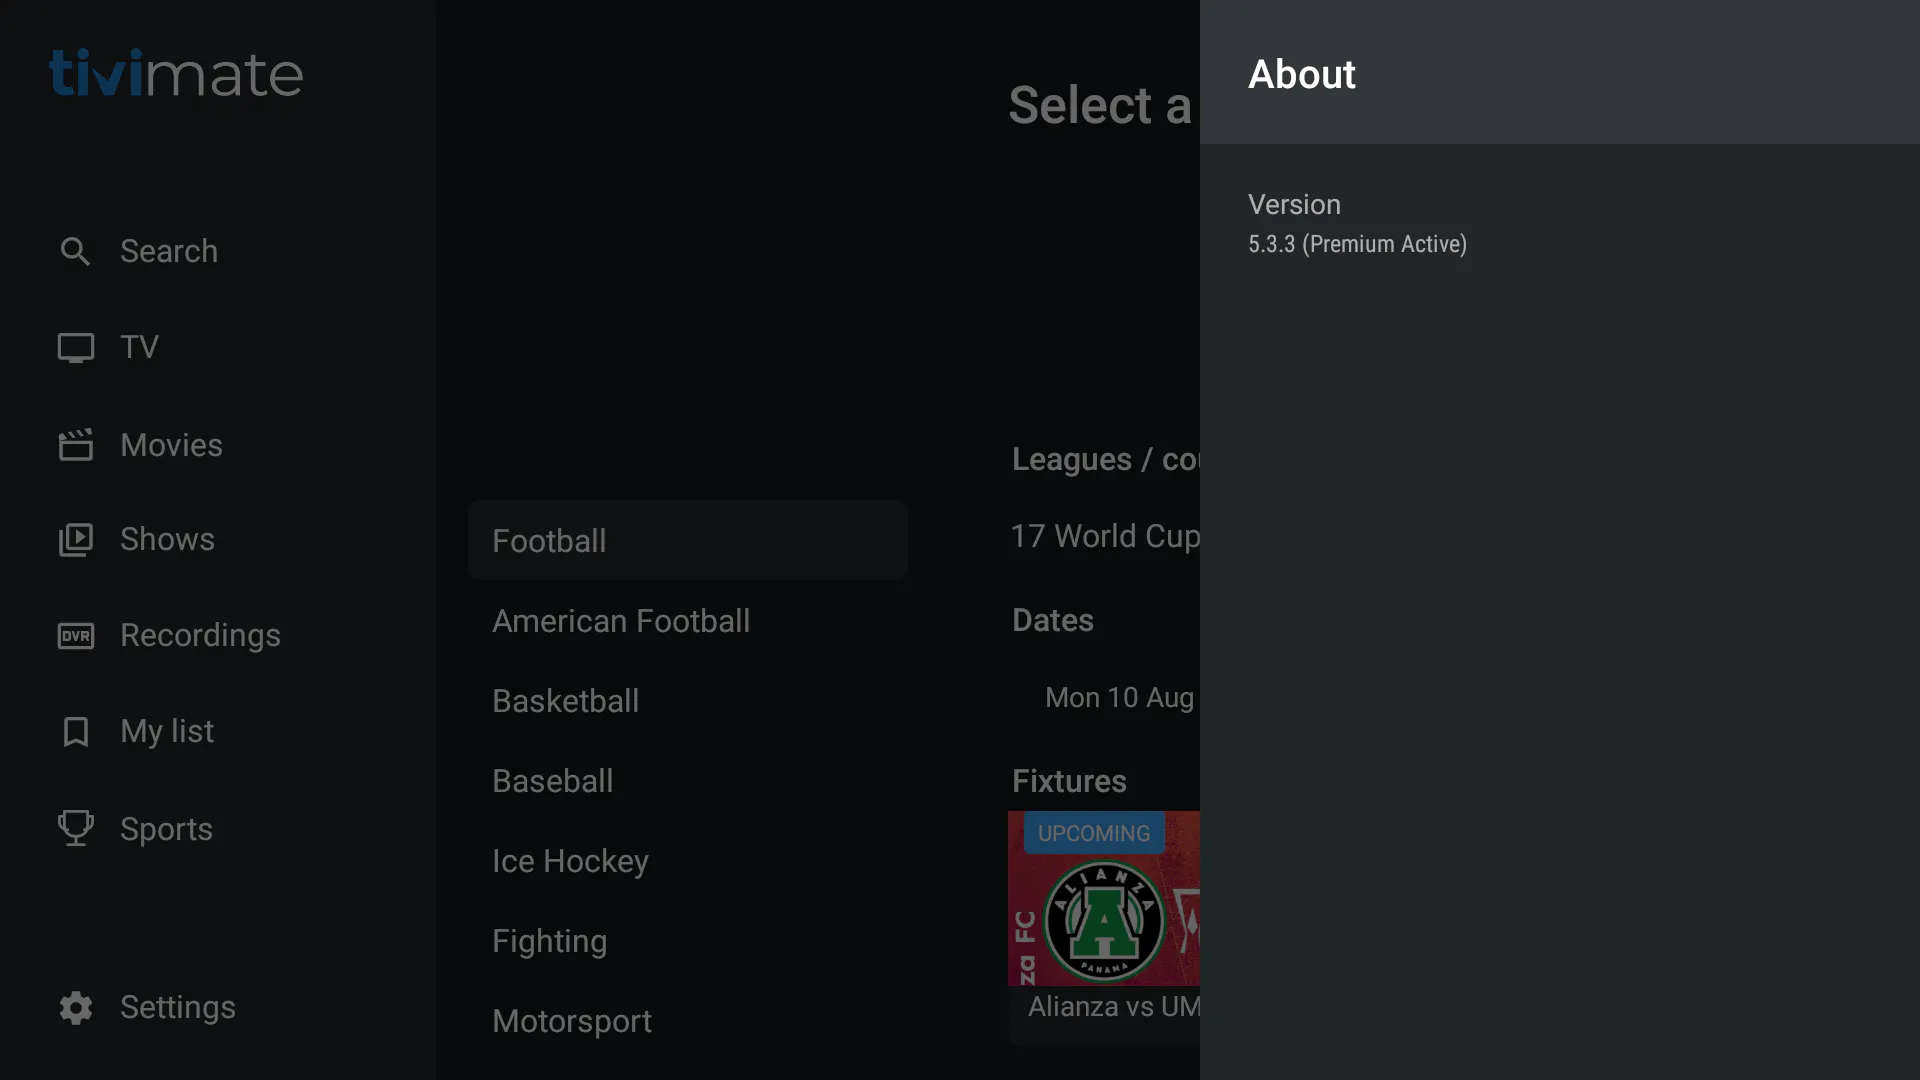Select the Movies clapperboard icon
Viewport: 1920px width, 1080px height.
[75, 445]
